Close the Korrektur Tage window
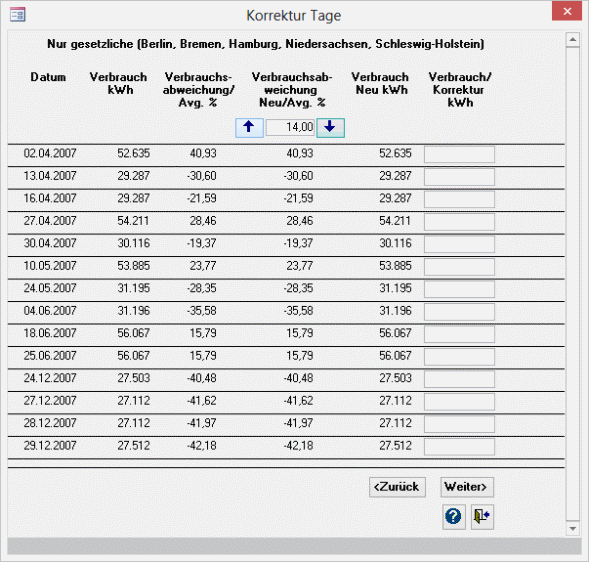This screenshot has height=562, width=589. (x=567, y=11)
